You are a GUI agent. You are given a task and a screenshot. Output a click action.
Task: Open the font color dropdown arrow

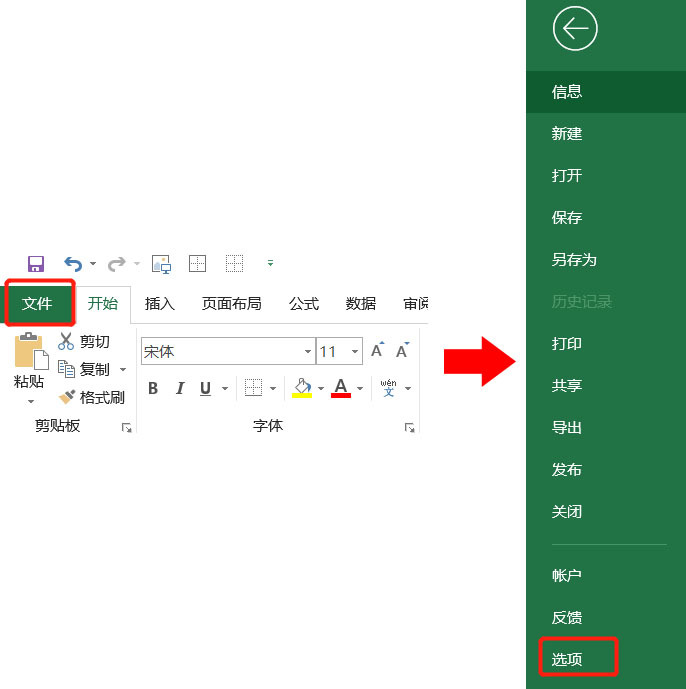tap(360, 389)
